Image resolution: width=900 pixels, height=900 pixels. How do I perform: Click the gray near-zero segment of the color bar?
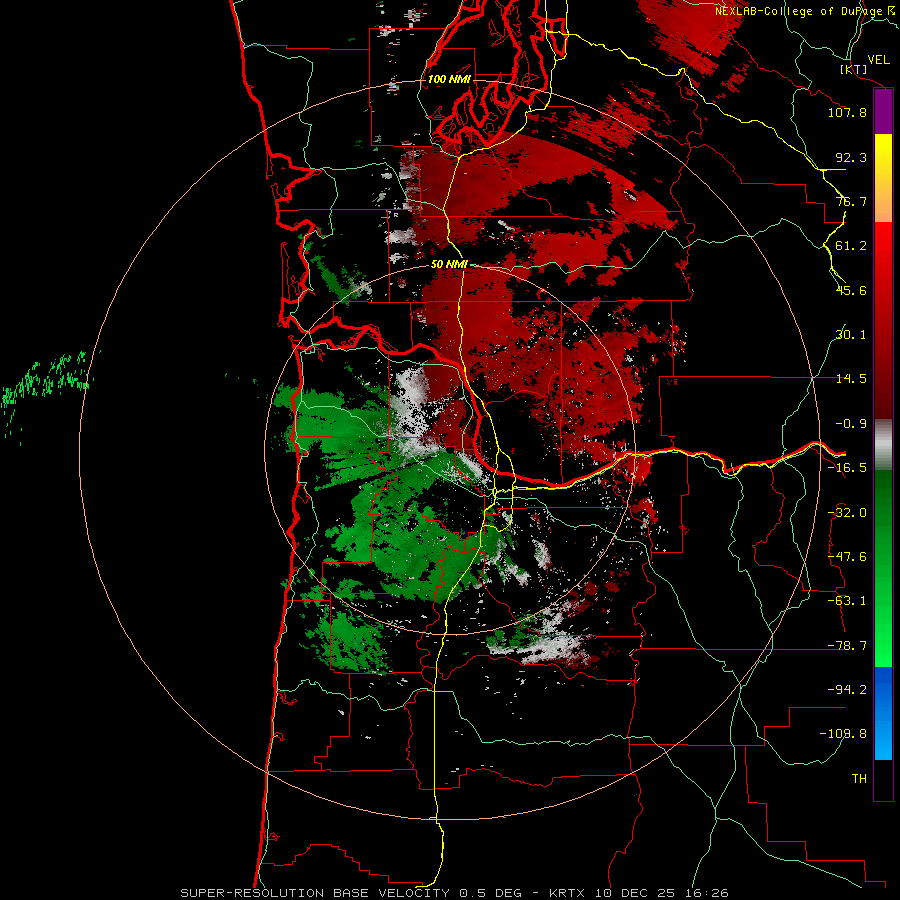click(x=883, y=445)
